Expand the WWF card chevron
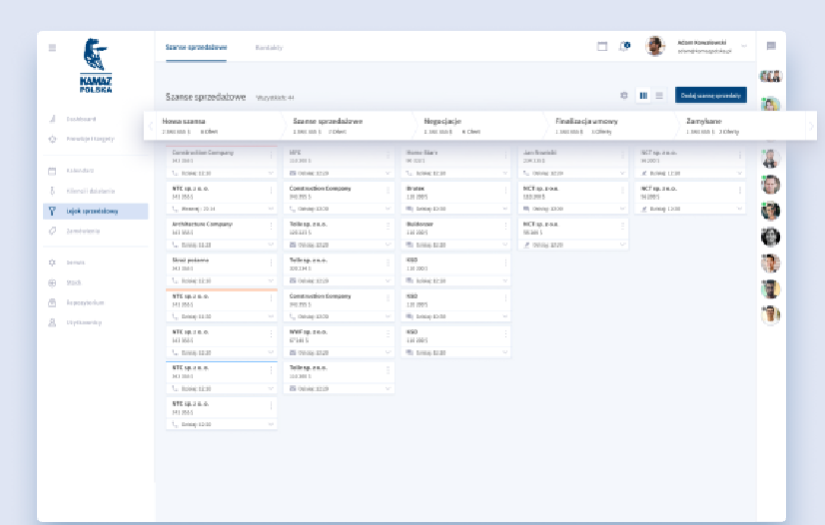Image resolution: width=825 pixels, height=525 pixels. point(388,352)
